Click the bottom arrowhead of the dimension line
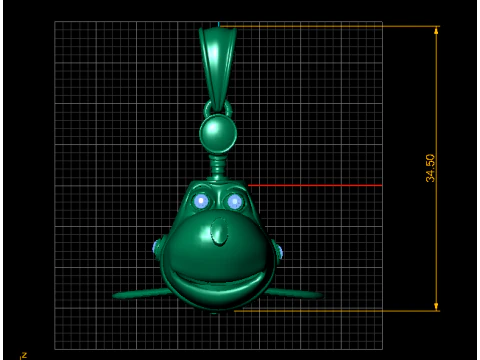Screen dimensions: 480x360 coord(436,307)
